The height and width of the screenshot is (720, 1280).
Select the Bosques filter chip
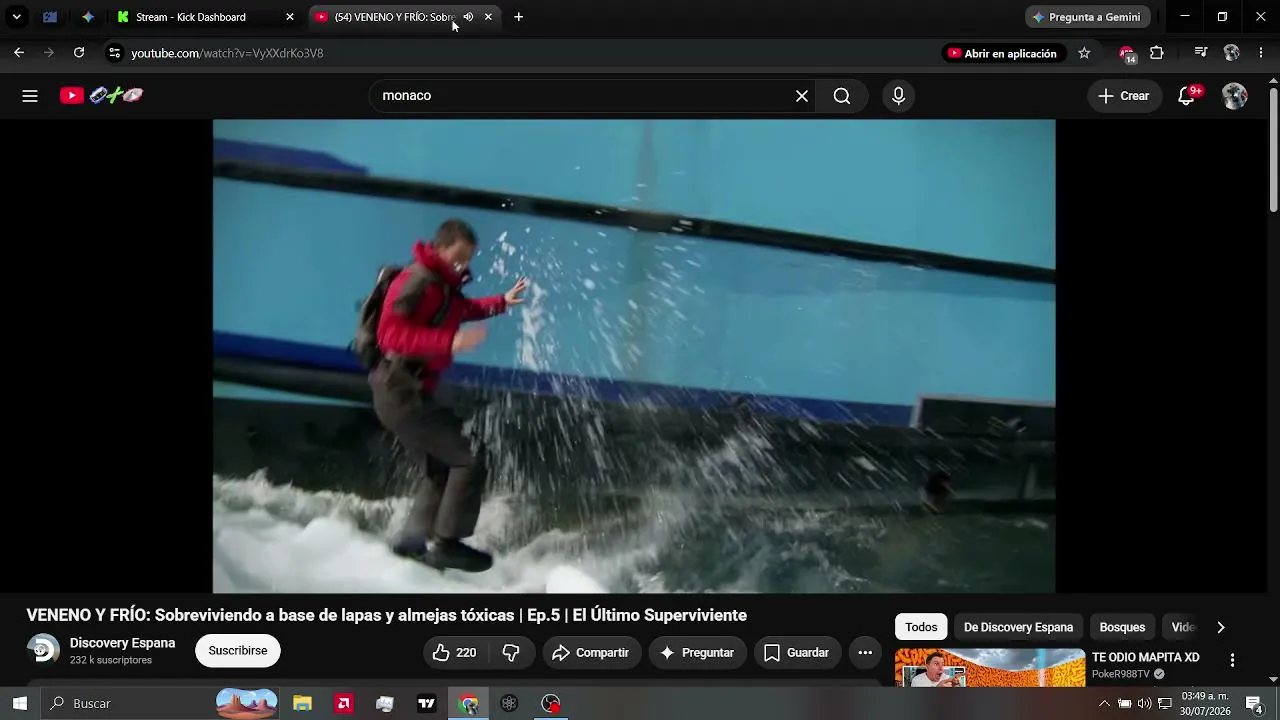[x=1122, y=628]
